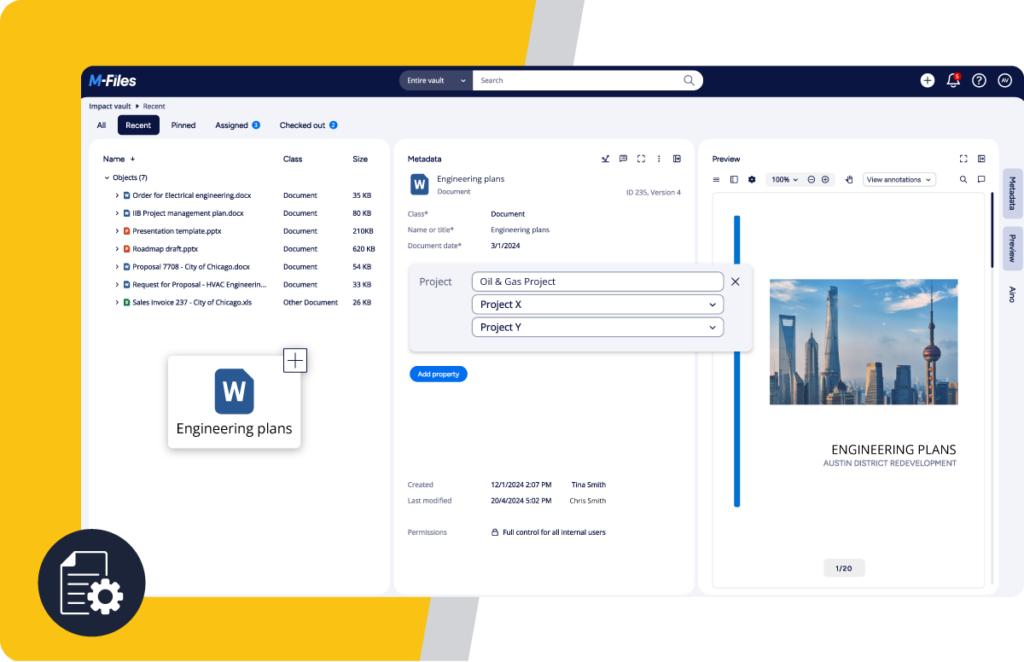
Task: Collapse the Objects (7) group
Action: click(107, 178)
